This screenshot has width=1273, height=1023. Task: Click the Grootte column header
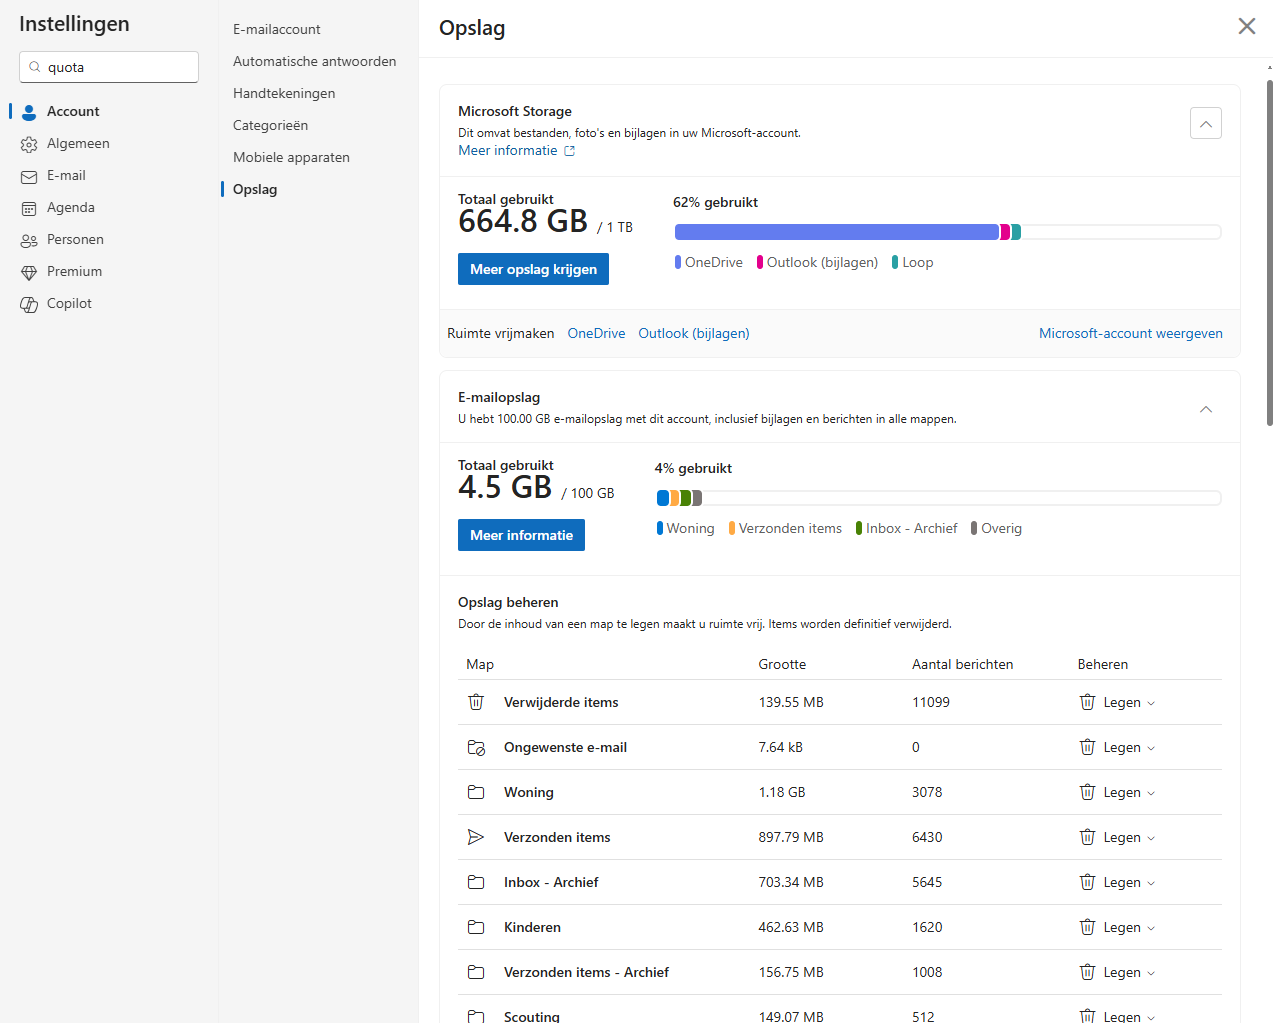tap(782, 664)
